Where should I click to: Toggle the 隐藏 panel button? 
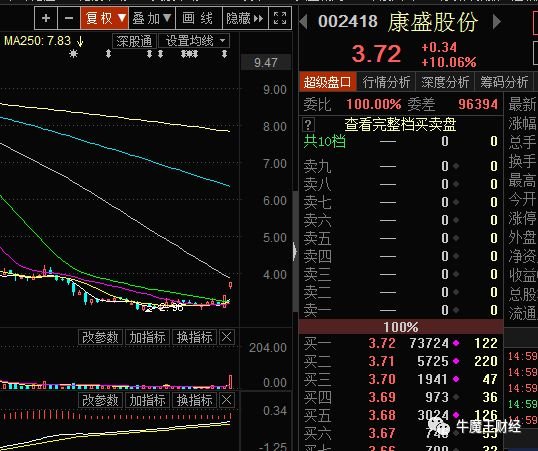click(x=245, y=18)
